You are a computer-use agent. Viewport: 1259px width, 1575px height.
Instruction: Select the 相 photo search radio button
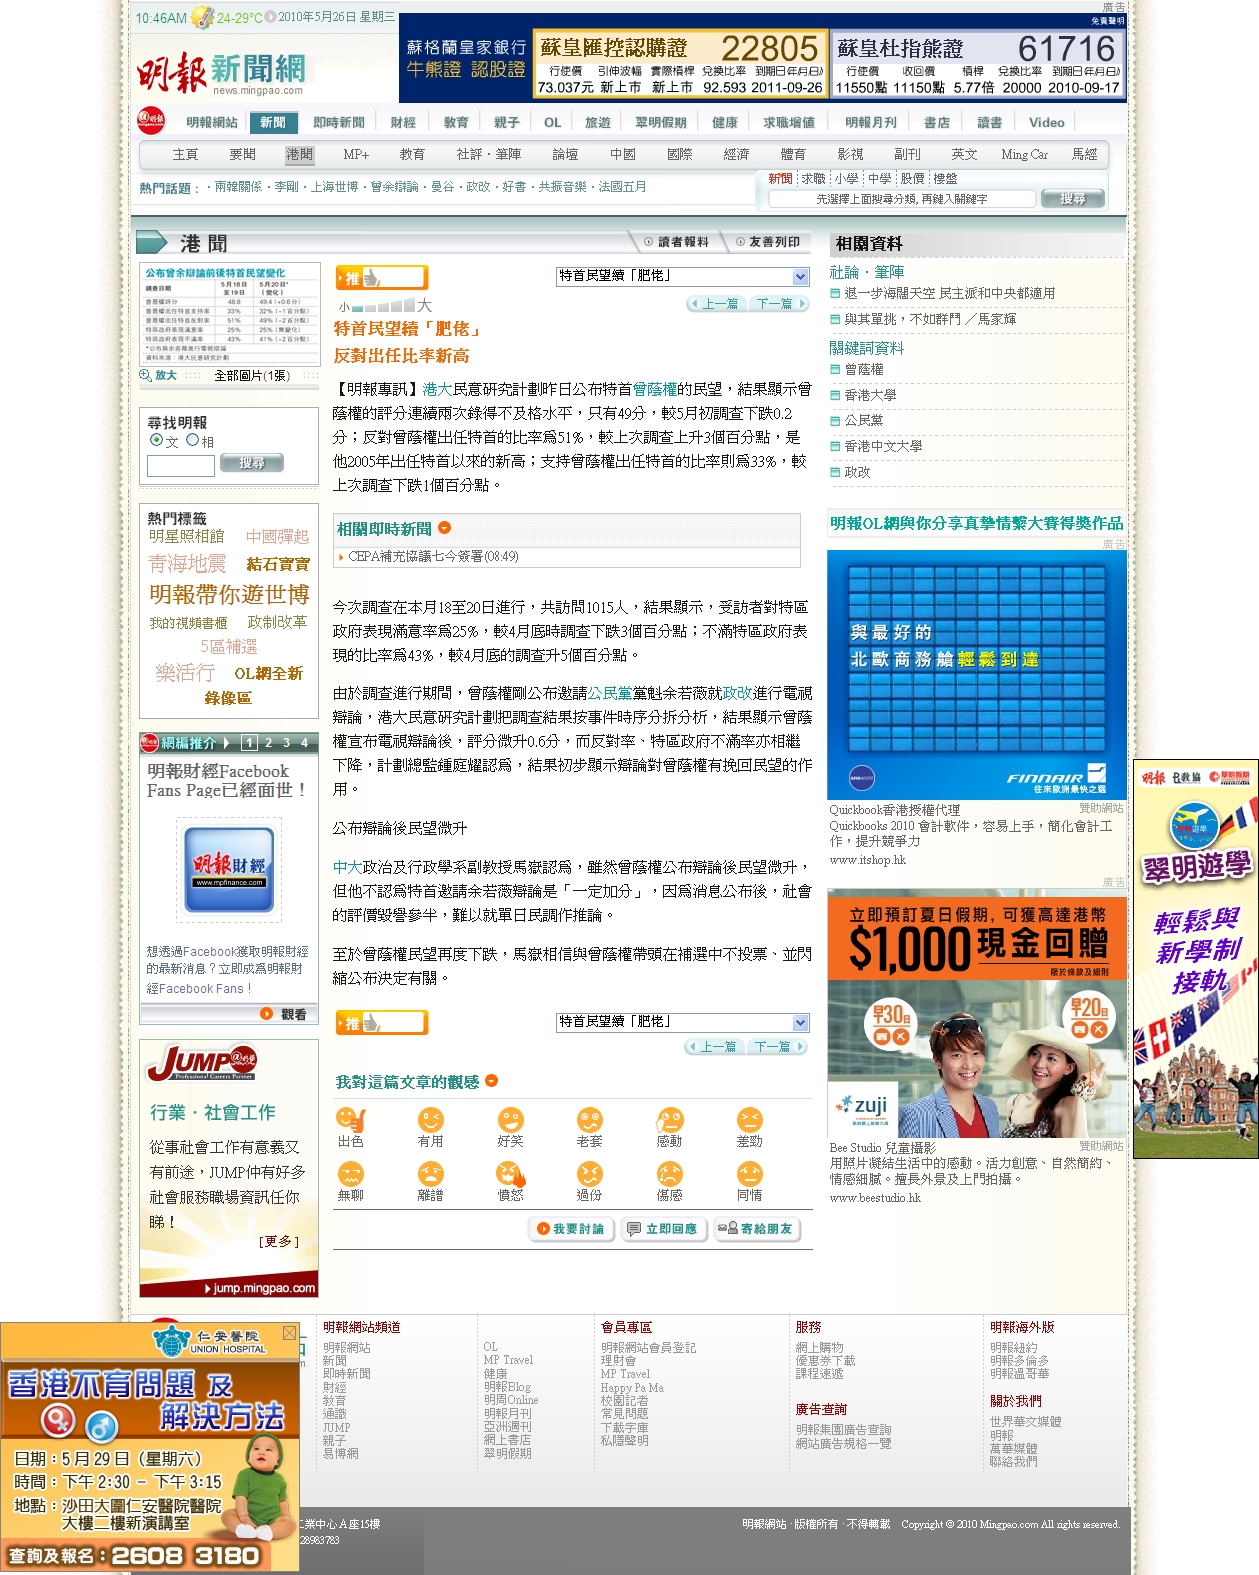192,440
